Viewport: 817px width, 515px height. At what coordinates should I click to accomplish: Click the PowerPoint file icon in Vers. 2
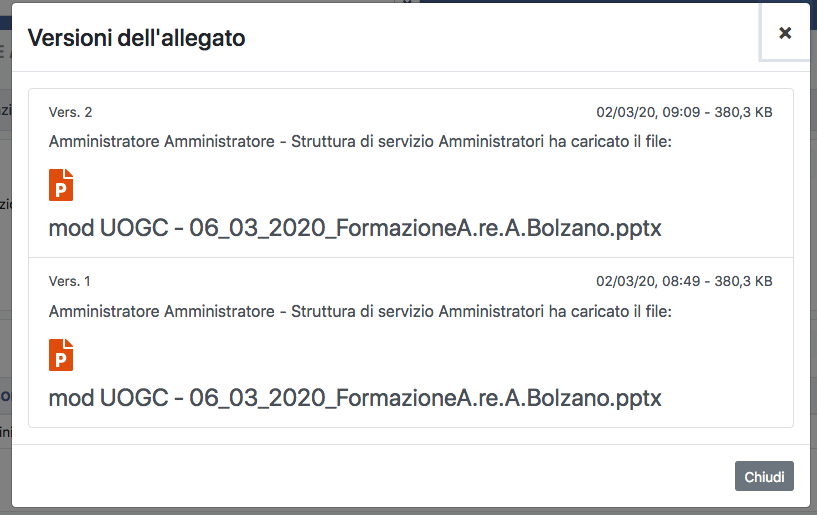pyautogui.click(x=61, y=185)
